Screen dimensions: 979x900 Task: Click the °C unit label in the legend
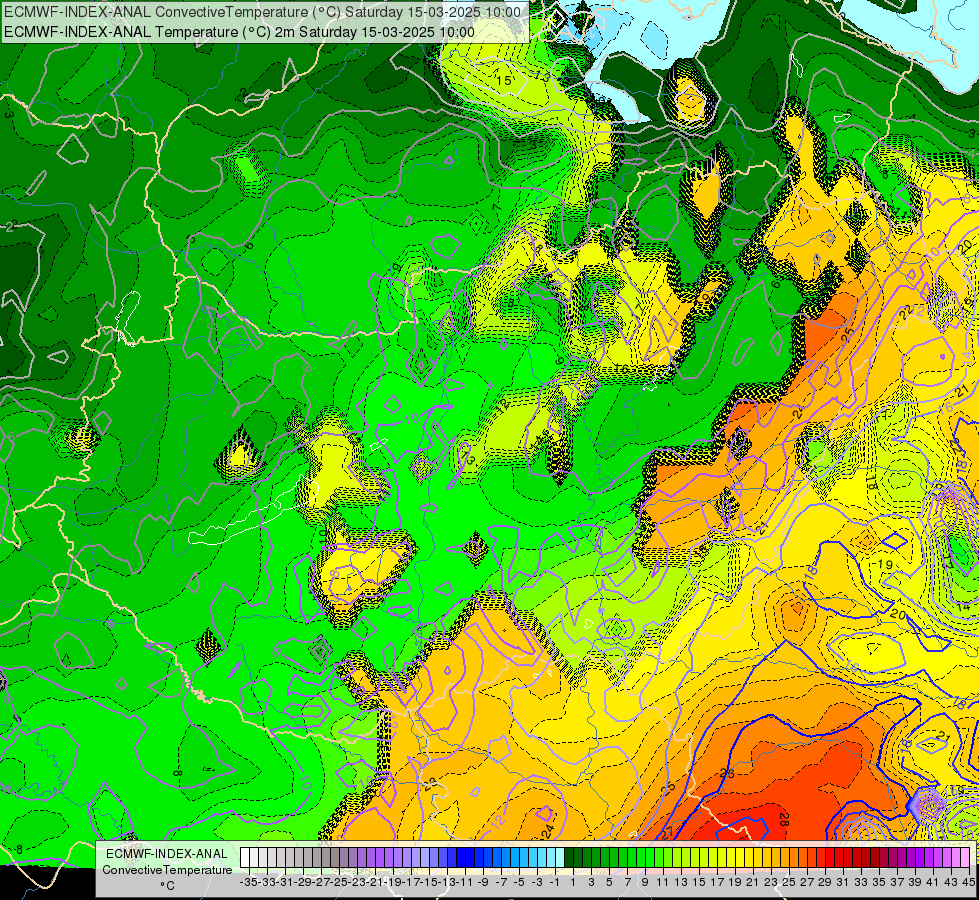click(x=167, y=886)
